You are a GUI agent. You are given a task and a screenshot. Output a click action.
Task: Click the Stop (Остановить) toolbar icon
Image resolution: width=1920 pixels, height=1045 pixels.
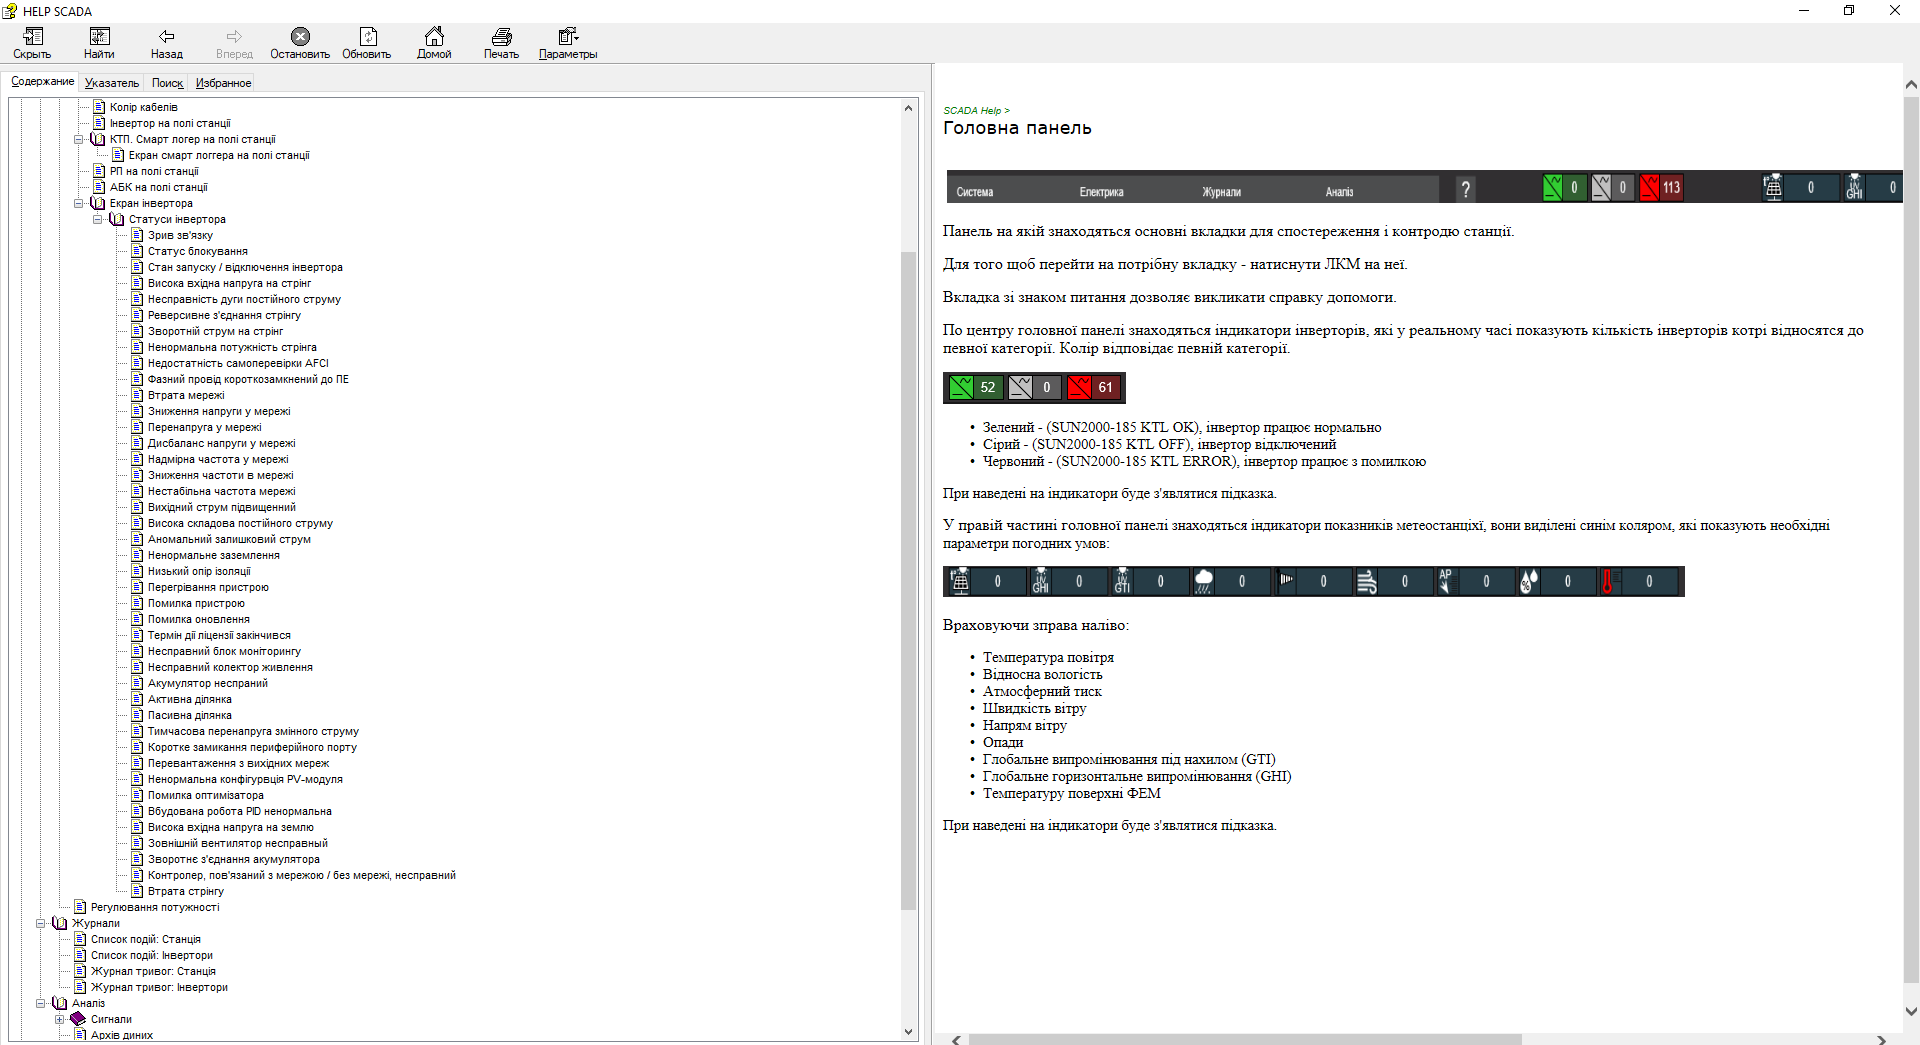pos(300,43)
